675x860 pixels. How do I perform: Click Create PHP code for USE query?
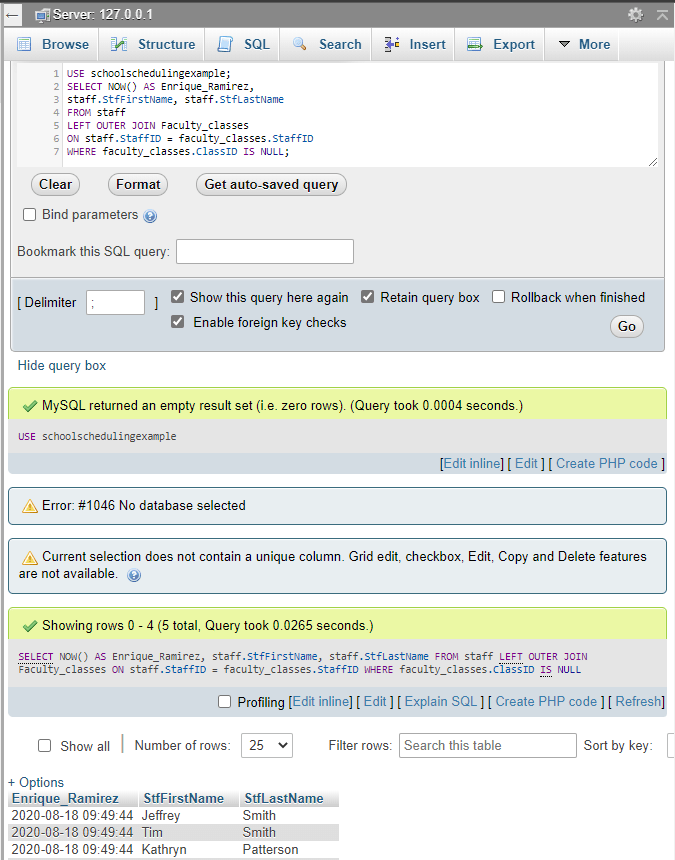[606, 463]
